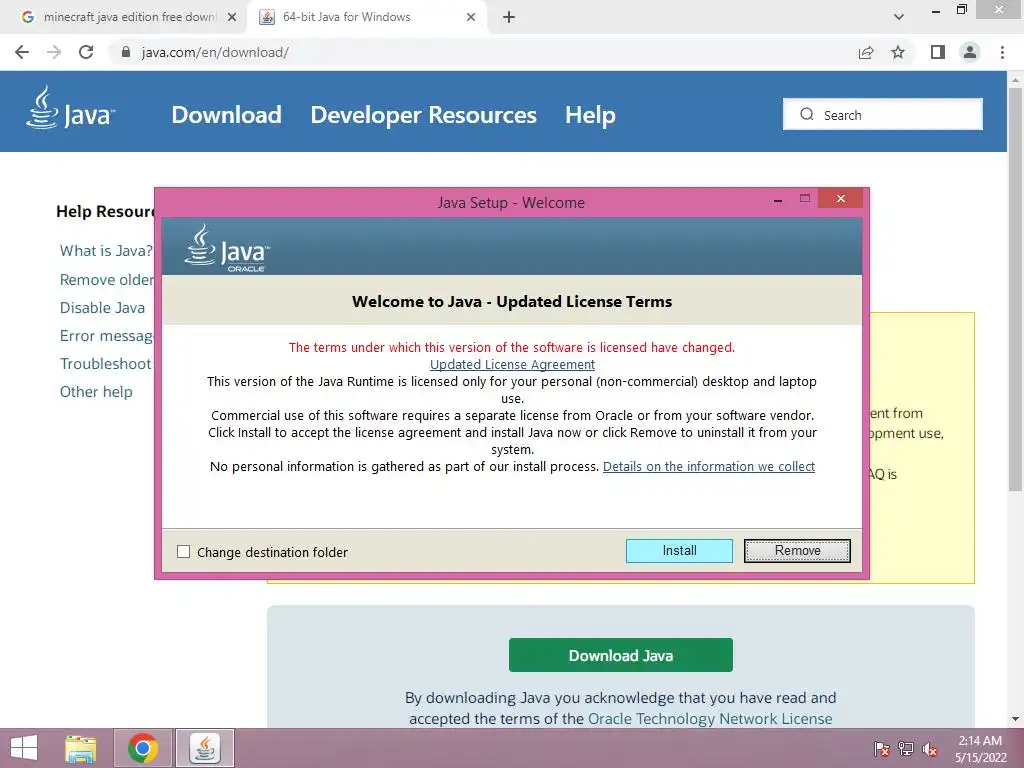Click the search magnifier icon

(807, 114)
